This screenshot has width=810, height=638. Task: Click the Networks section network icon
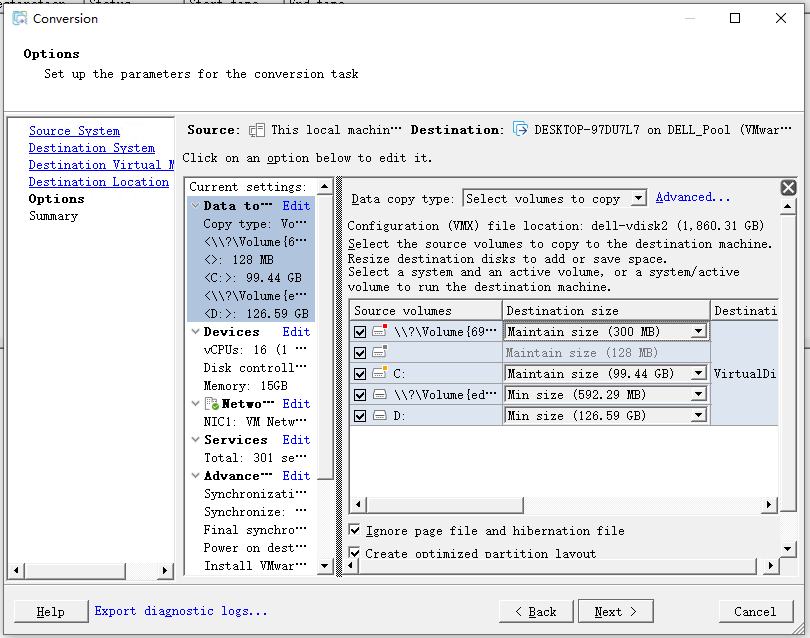point(212,403)
